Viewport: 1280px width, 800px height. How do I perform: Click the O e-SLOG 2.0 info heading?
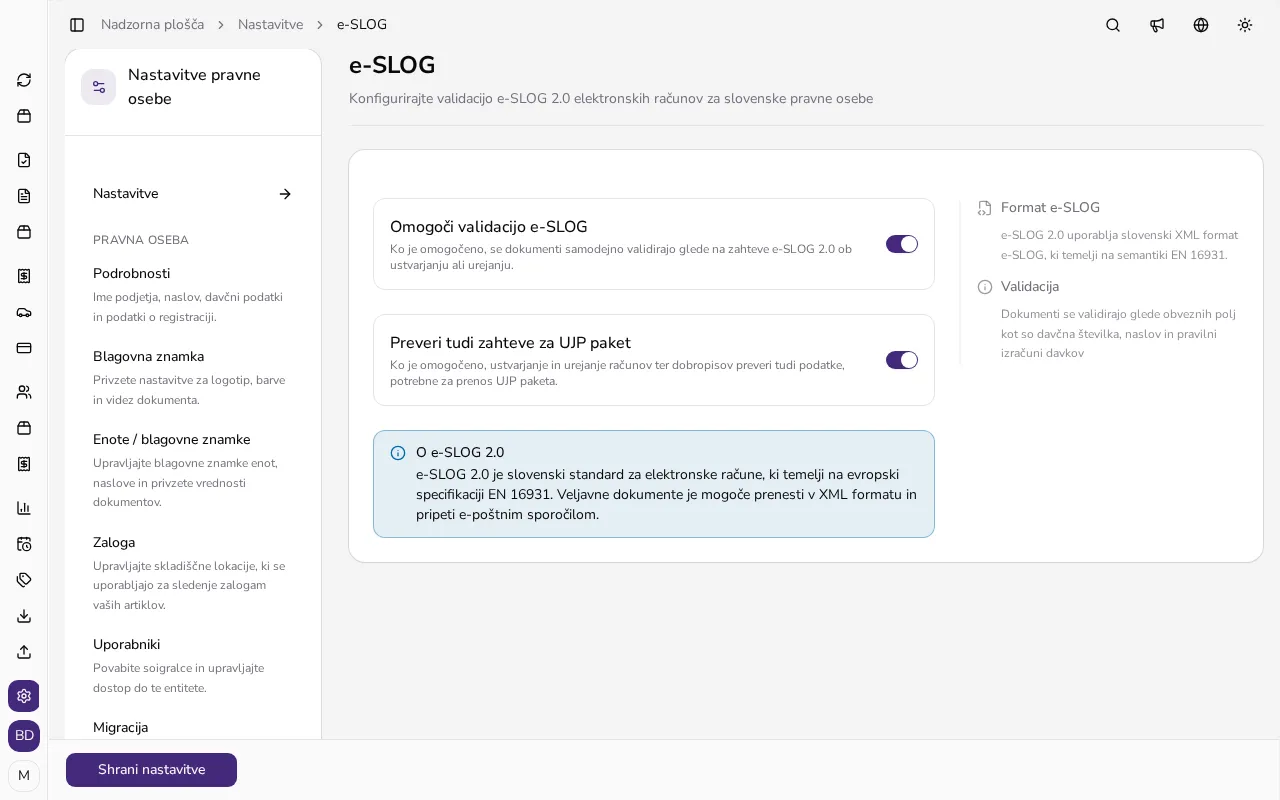click(460, 453)
